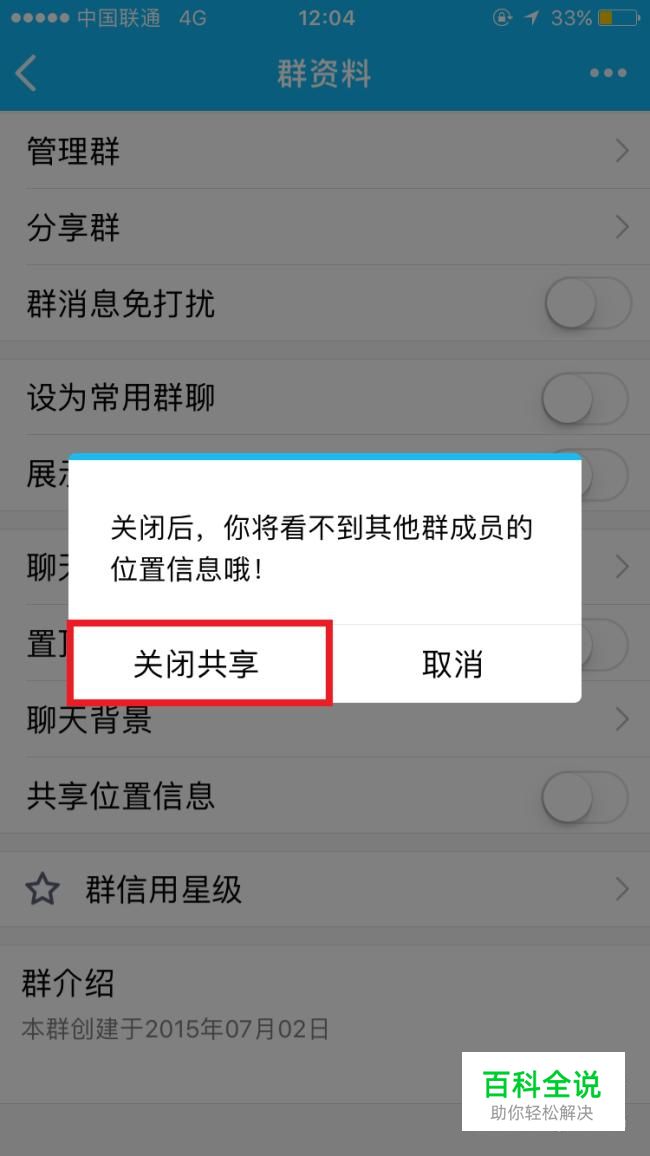This screenshot has height=1156, width=650.
Task: Select the 管理群 menu entry
Action: [325, 151]
